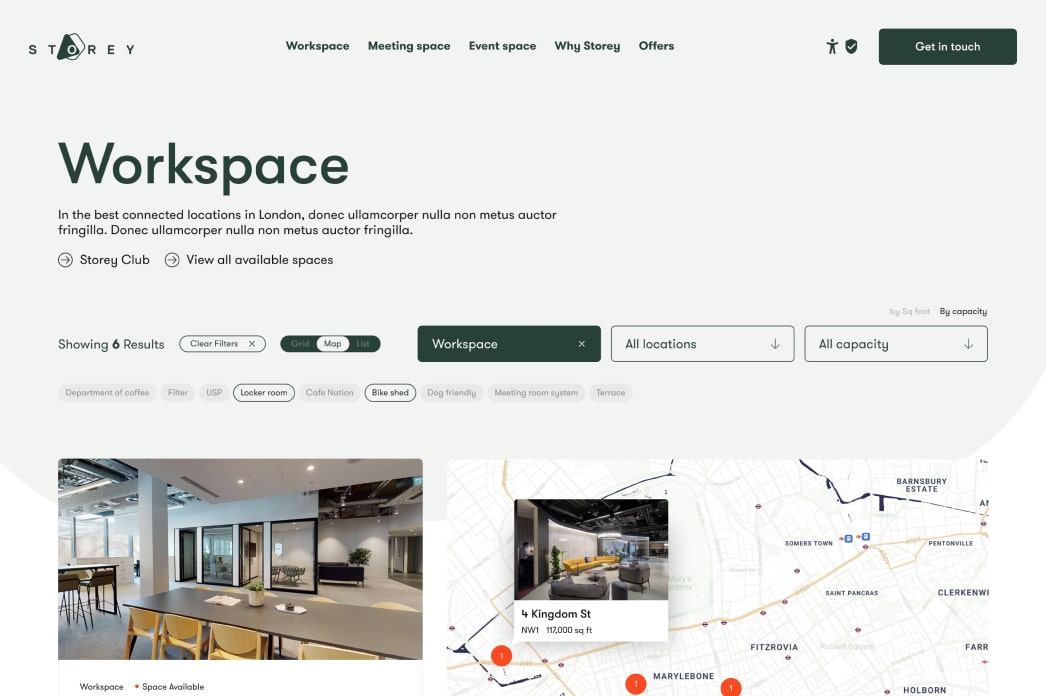Click the arrow icon beside Storey Club
This screenshot has height=696, width=1046.
tap(65, 259)
